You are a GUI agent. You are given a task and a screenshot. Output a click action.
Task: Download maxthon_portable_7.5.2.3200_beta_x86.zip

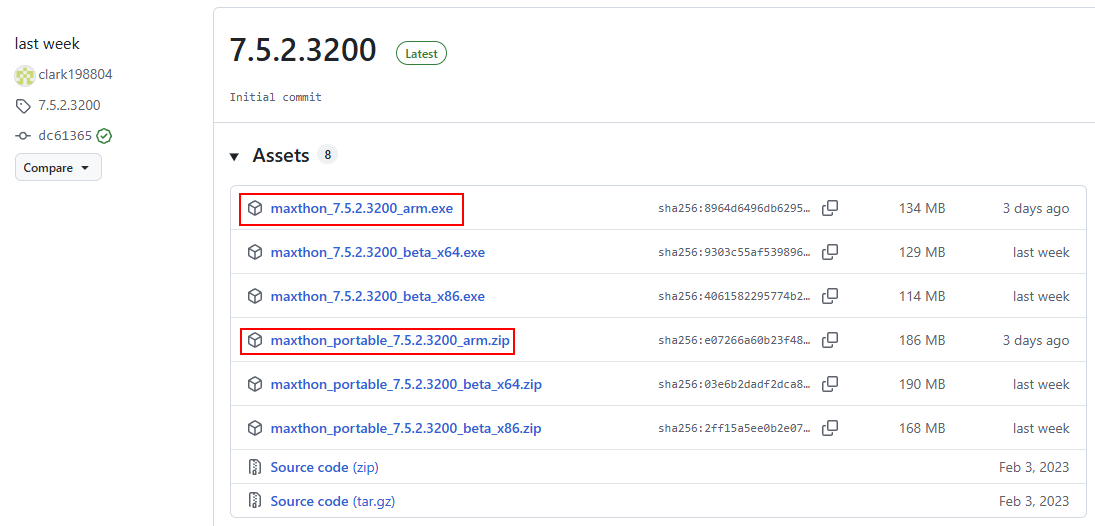[x=405, y=429]
